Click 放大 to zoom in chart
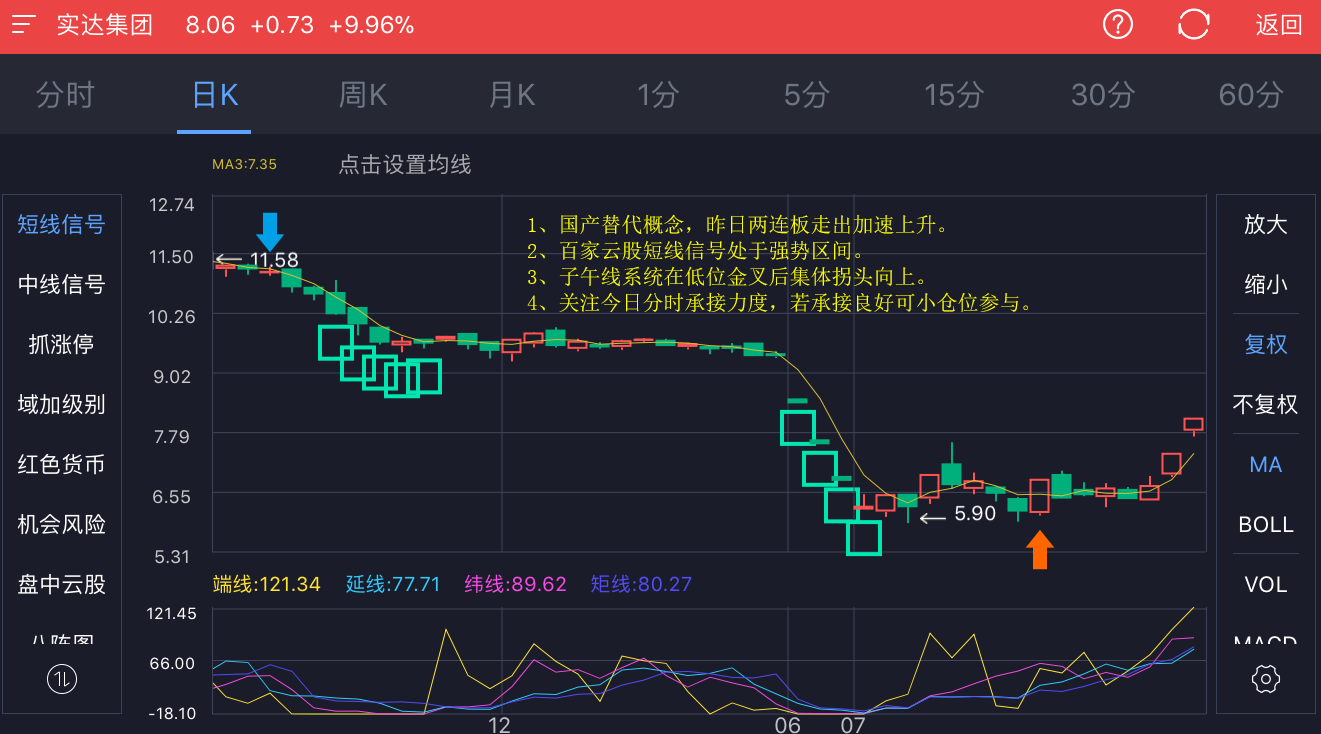This screenshot has height=734, width=1321. pos(1265,224)
